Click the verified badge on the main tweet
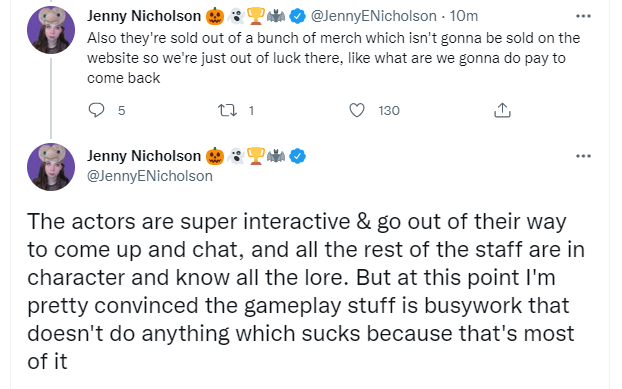Screen dimensions: 622x389 pyautogui.click(x=297, y=156)
